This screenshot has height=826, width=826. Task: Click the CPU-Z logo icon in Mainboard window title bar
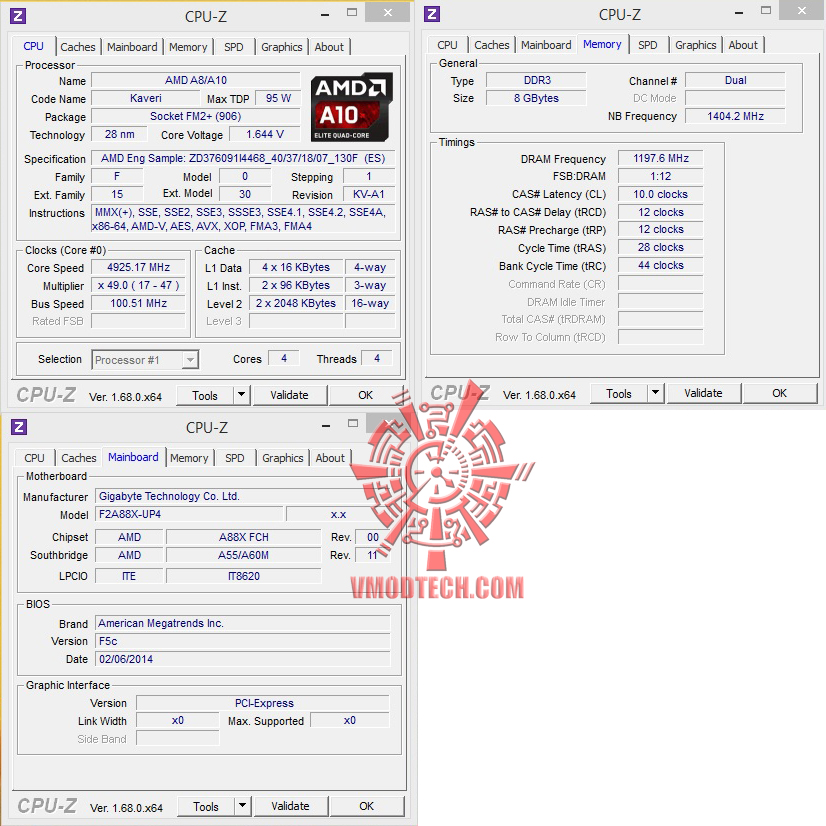19,427
